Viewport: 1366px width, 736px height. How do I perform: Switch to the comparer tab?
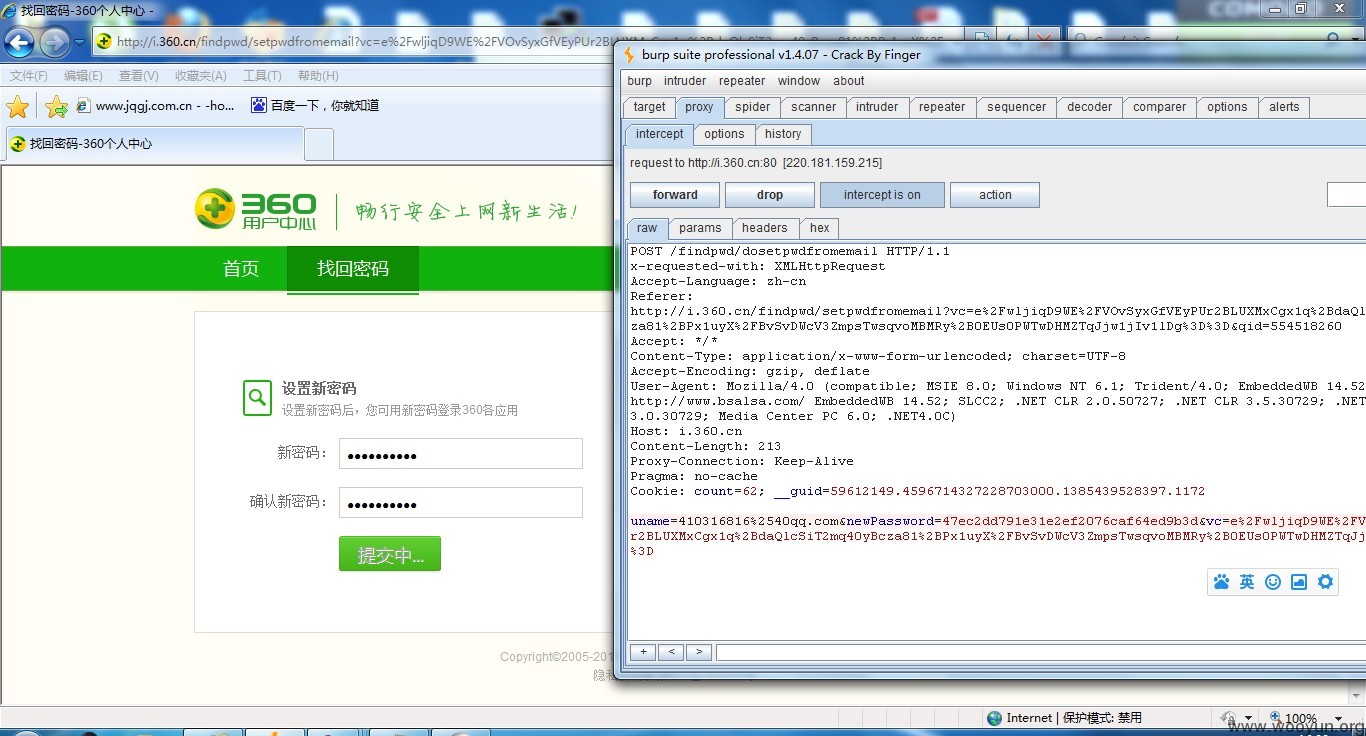[1160, 107]
